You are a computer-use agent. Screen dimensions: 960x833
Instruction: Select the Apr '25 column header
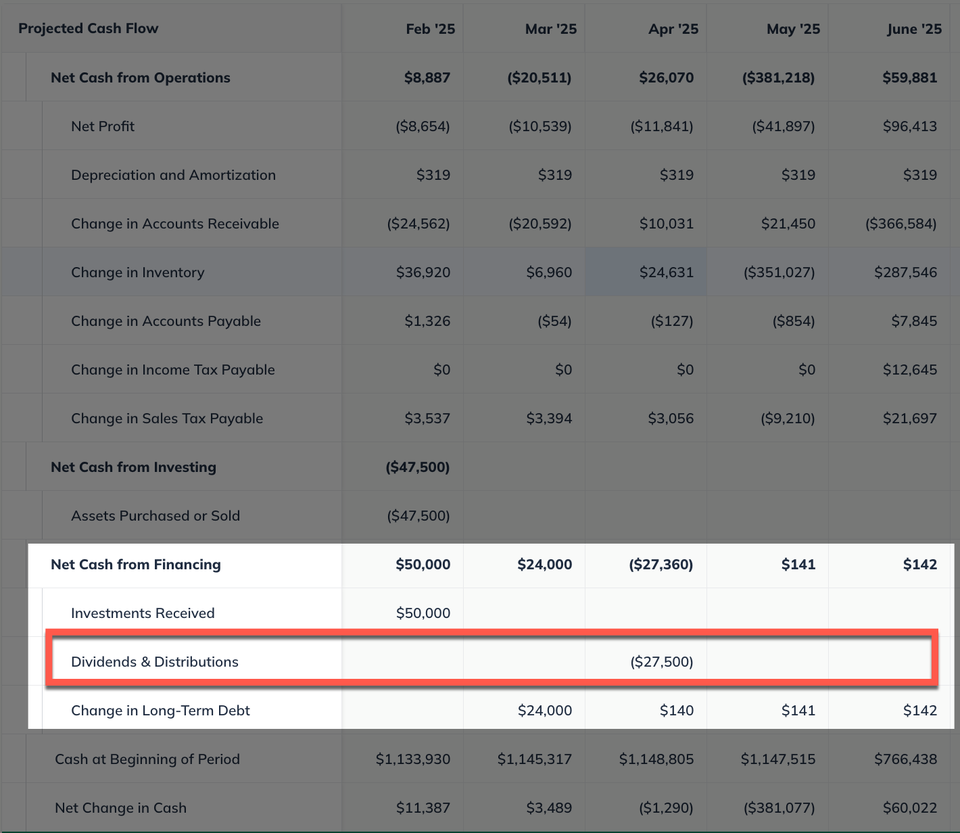coord(673,29)
